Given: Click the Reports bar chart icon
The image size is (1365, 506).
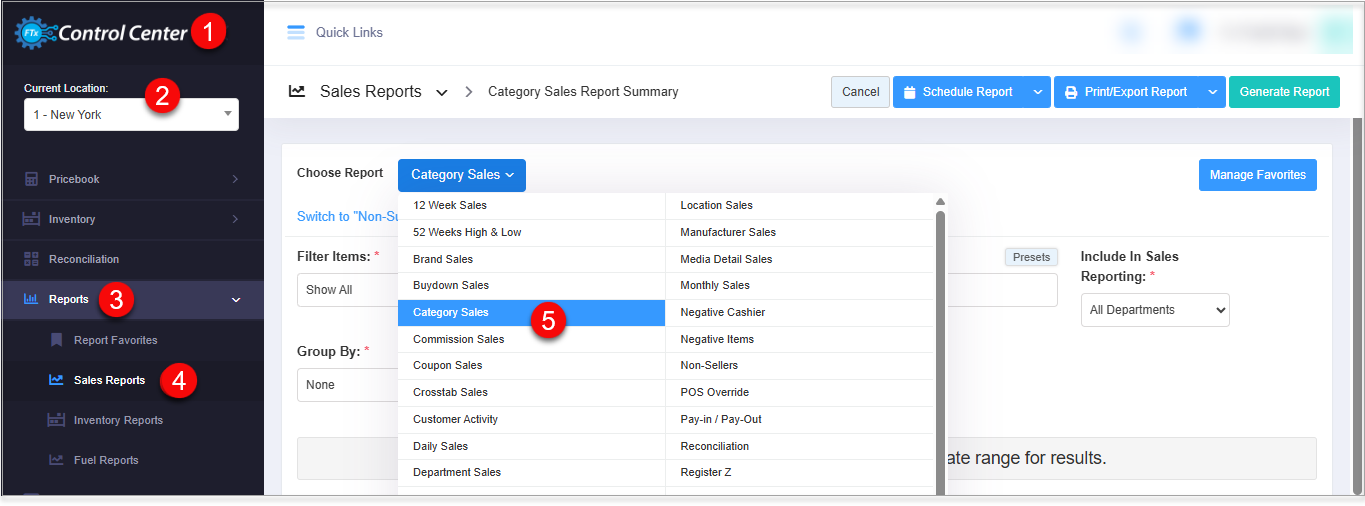Looking at the screenshot, I should [x=30, y=299].
